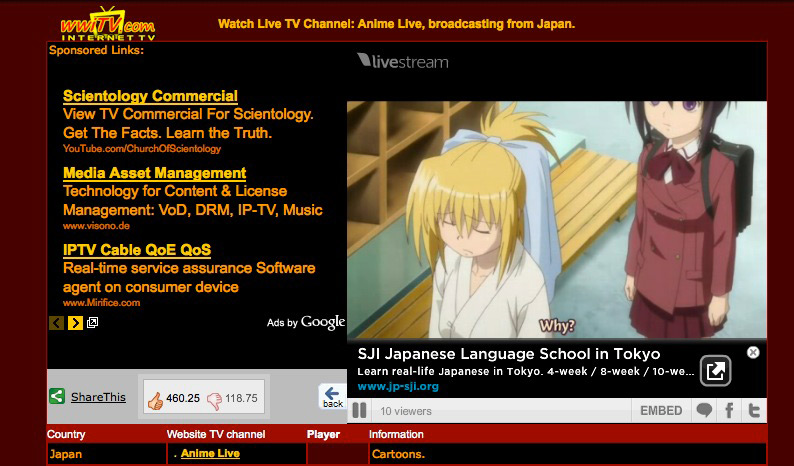Open the overlay ad's external link icon

(714, 371)
